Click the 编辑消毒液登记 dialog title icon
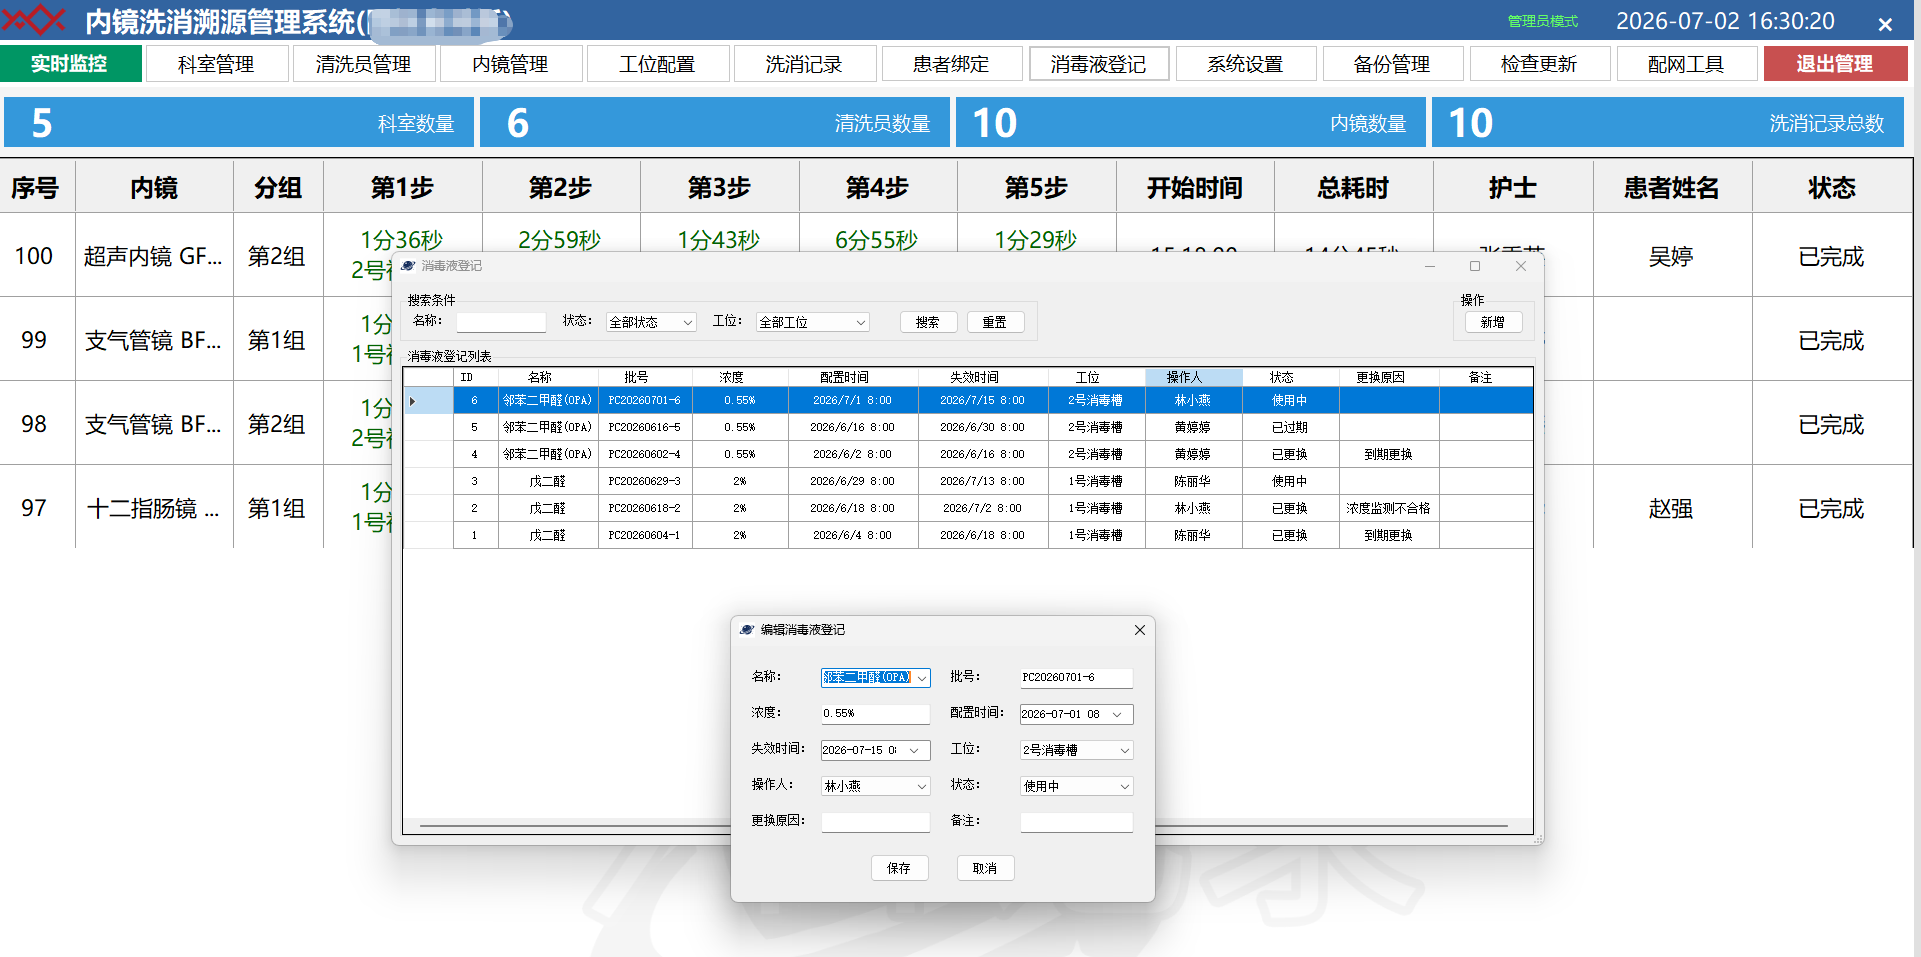This screenshot has width=1921, height=957. tap(747, 630)
